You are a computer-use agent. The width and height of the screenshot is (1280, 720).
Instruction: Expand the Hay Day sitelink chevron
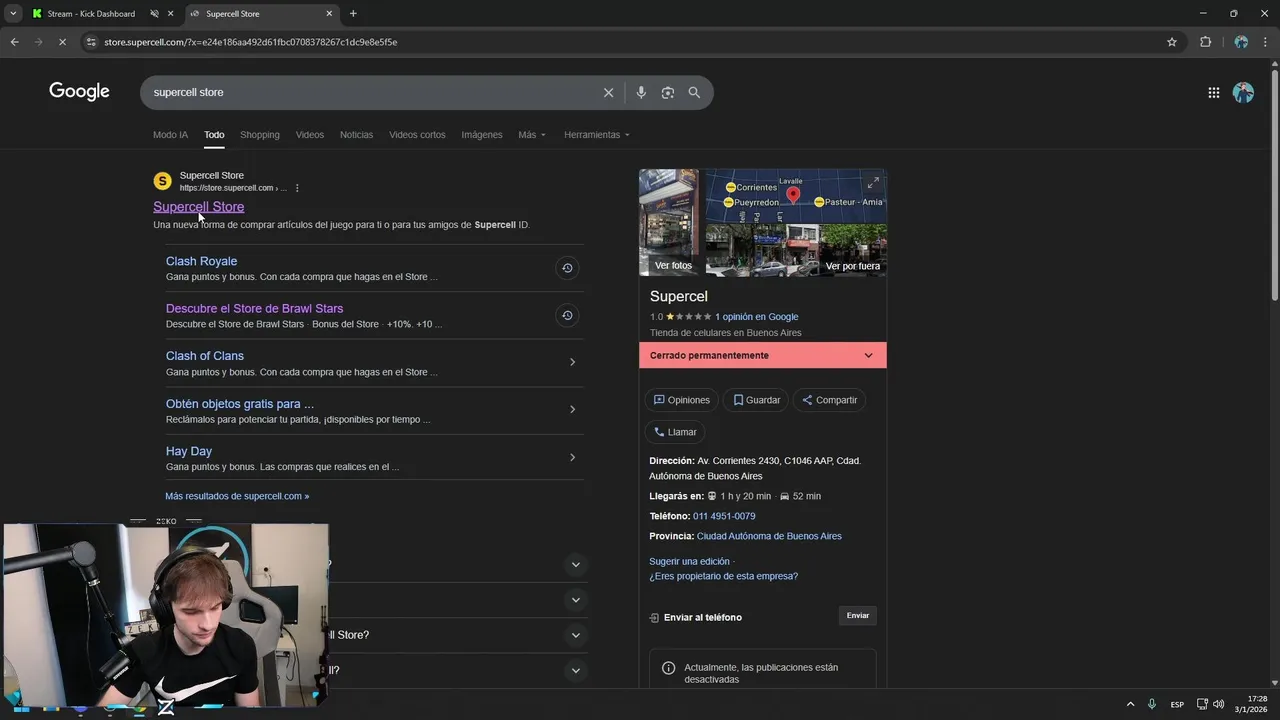point(572,457)
